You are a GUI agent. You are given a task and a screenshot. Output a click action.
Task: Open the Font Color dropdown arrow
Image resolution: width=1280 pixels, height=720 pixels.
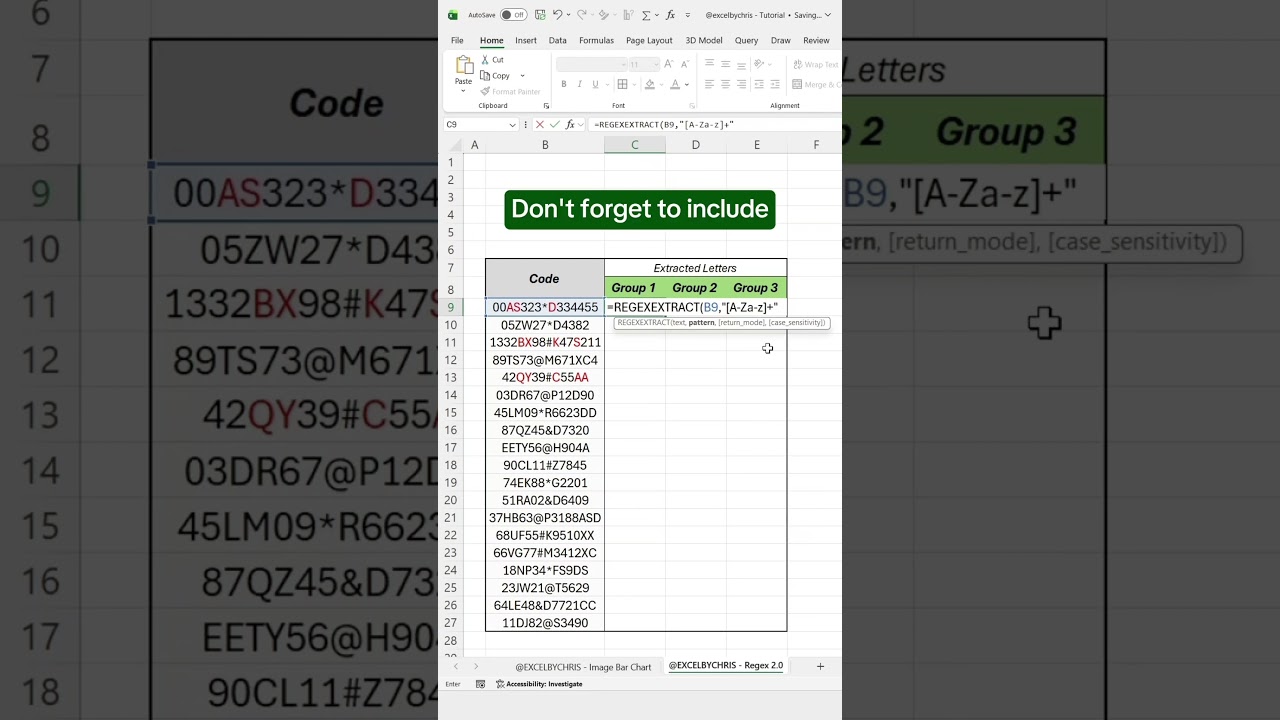coord(687,85)
